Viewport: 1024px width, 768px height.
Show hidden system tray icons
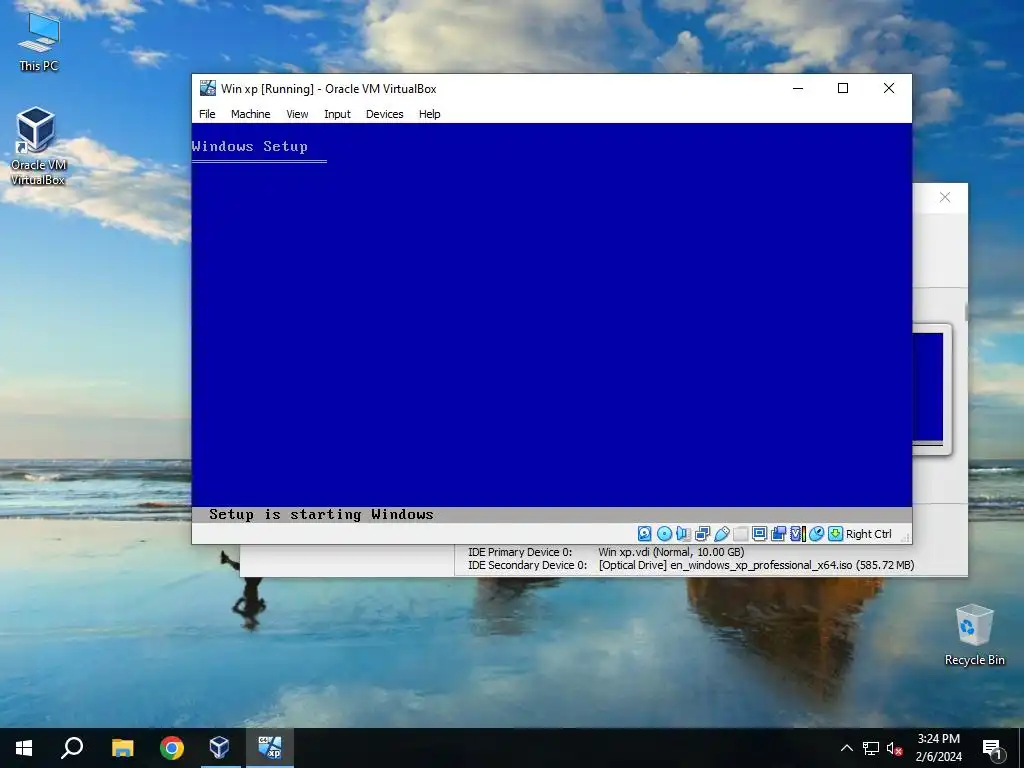pos(846,748)
